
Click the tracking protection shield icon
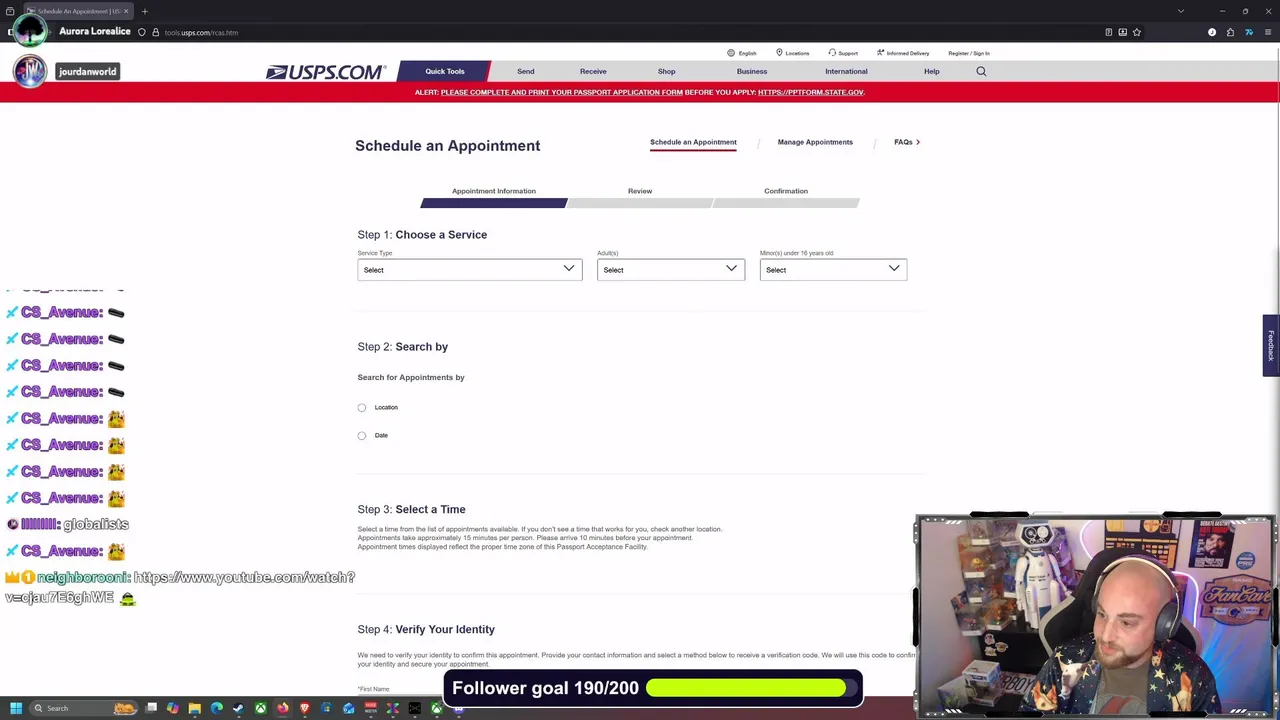pyautogui.click(x=142, y=32)
